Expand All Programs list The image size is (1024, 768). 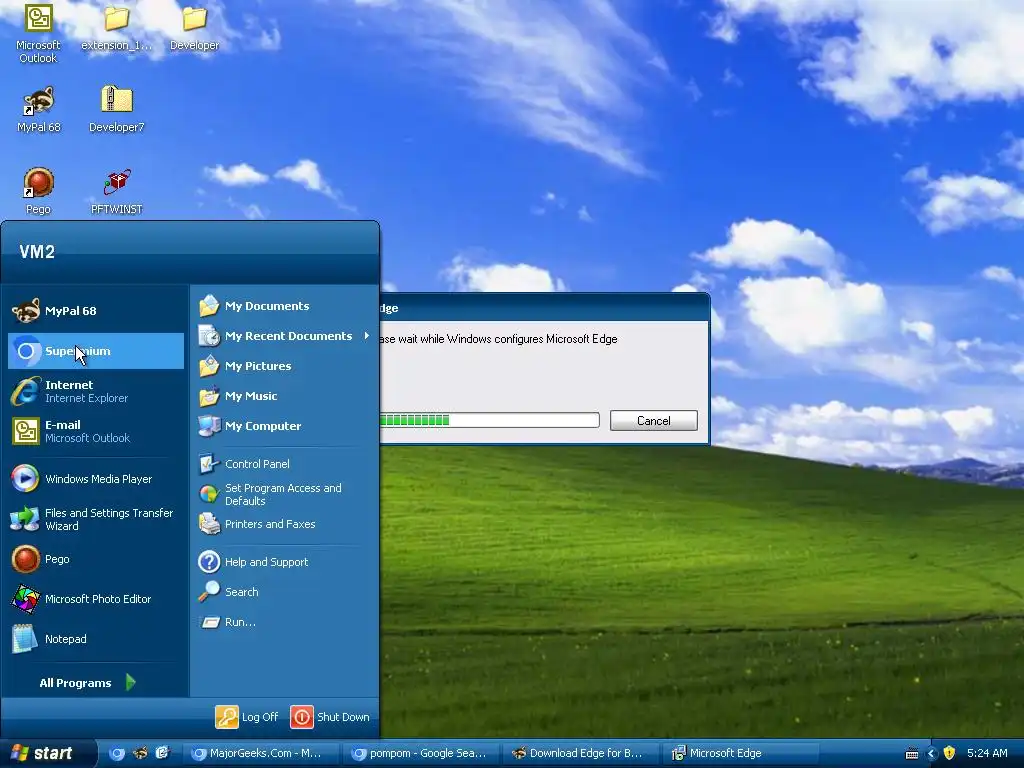coord(88,682)
